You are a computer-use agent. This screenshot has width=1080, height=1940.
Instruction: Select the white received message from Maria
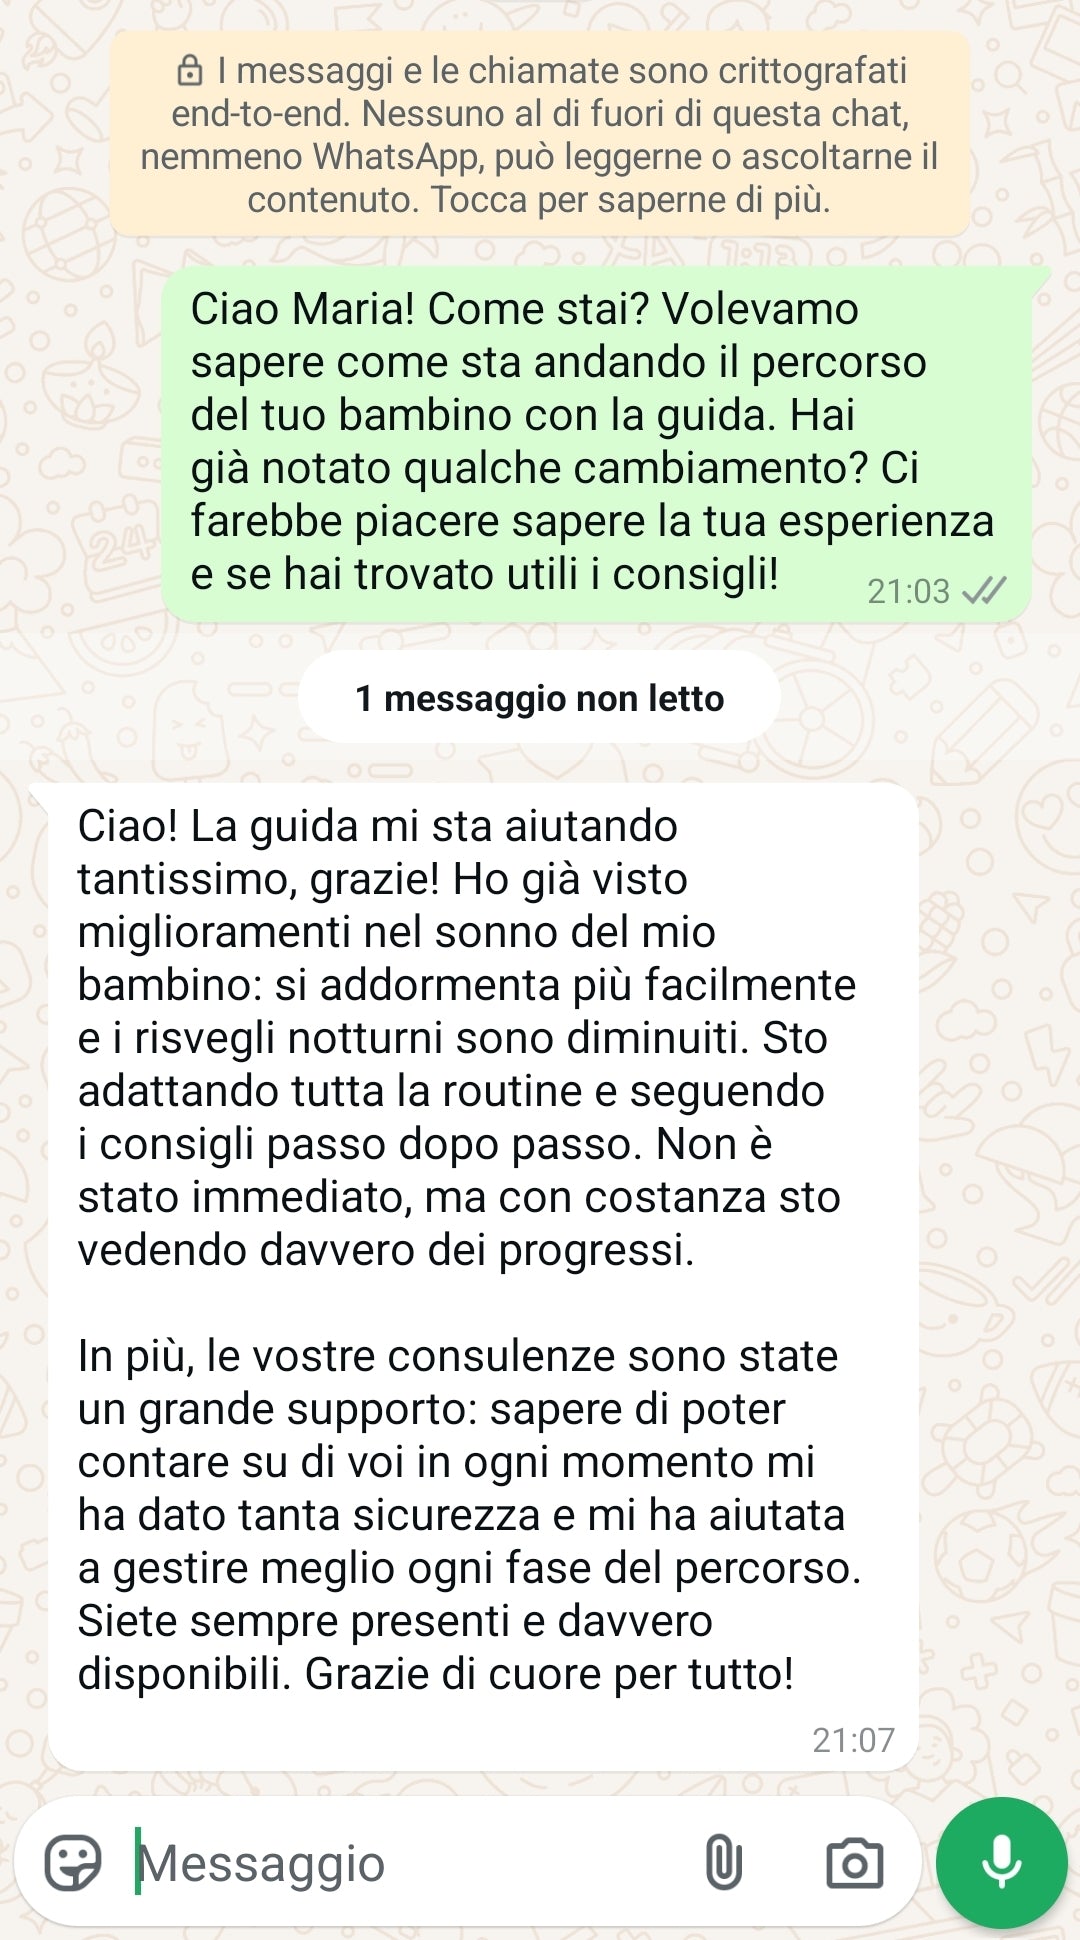tap(483, 1277)
